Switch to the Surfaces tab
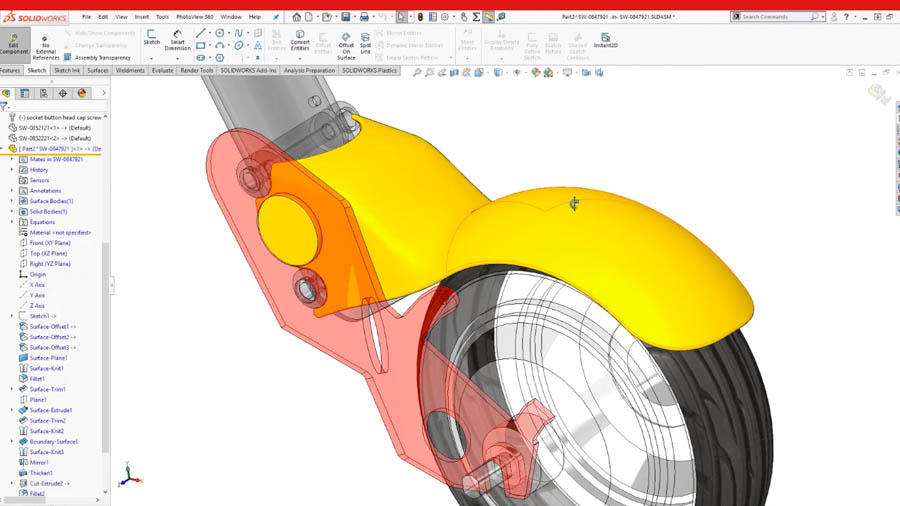The width and height of the screenshot is (900, 506). [x=98, y=71]
